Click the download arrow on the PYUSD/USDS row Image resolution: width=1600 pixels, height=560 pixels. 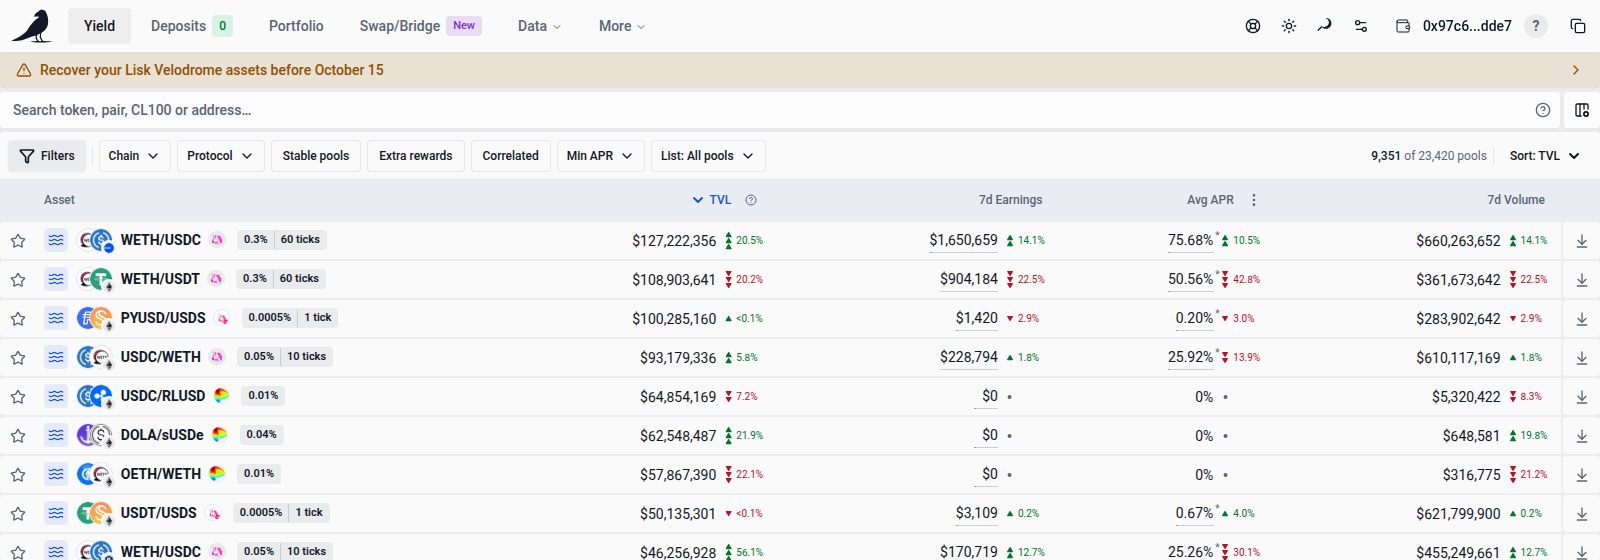1582,319
